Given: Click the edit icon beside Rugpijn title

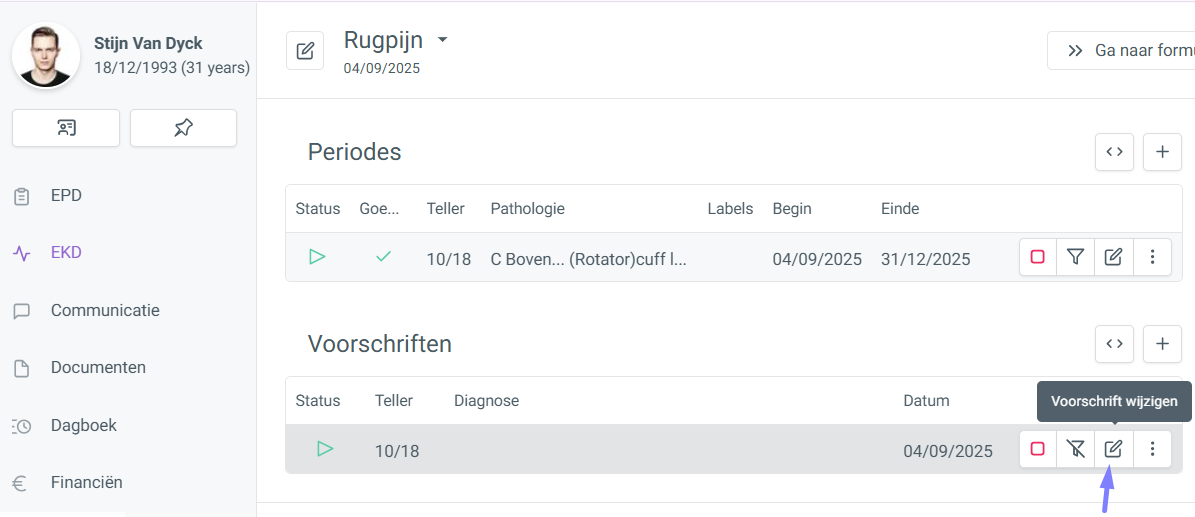Looking at the screenshot, I should [x=305, y=51].
